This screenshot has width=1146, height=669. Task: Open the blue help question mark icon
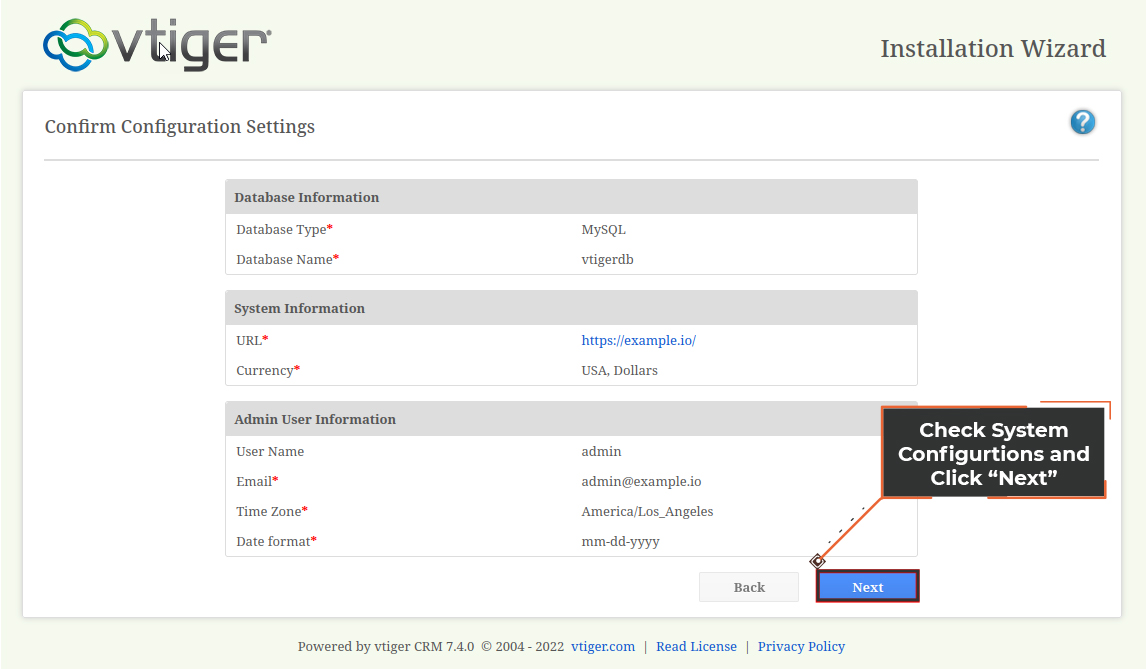coord(1082,122)
